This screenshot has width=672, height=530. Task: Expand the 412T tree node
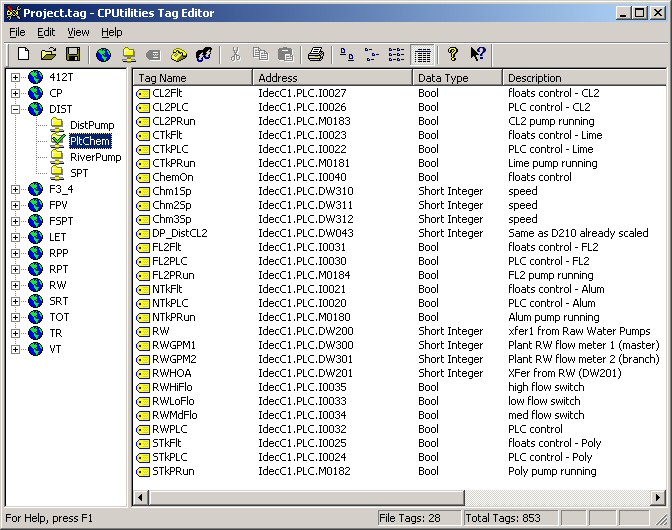pyautogui.click(x=16, y=77)
